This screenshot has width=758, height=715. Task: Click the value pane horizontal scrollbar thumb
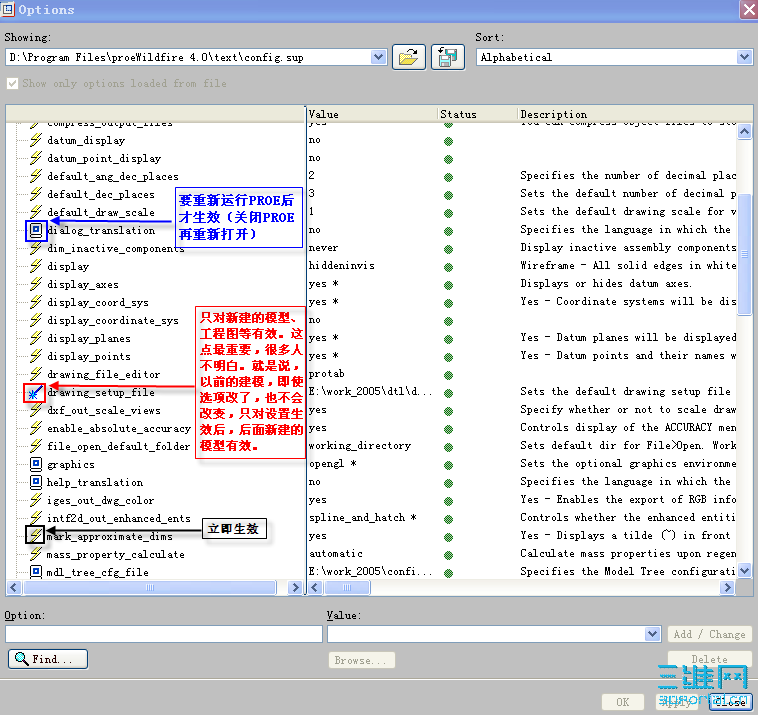(347, 587)
